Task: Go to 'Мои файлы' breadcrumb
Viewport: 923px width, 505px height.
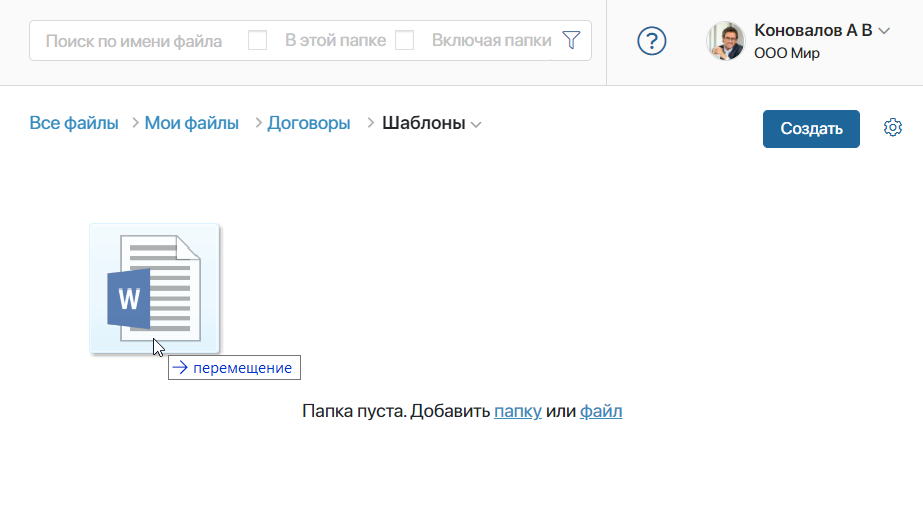Action: coord(191,123)
